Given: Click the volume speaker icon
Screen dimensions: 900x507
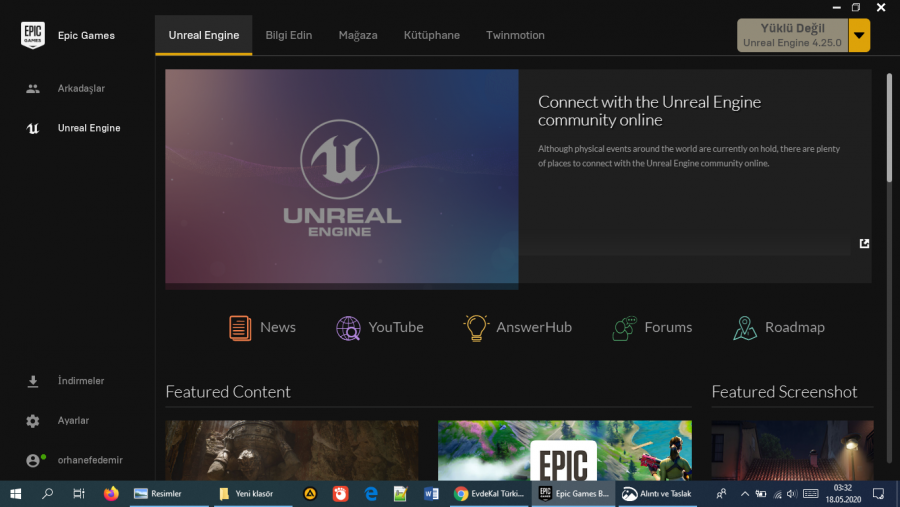Looking at the screenshot, I should [x=792, y=494].
